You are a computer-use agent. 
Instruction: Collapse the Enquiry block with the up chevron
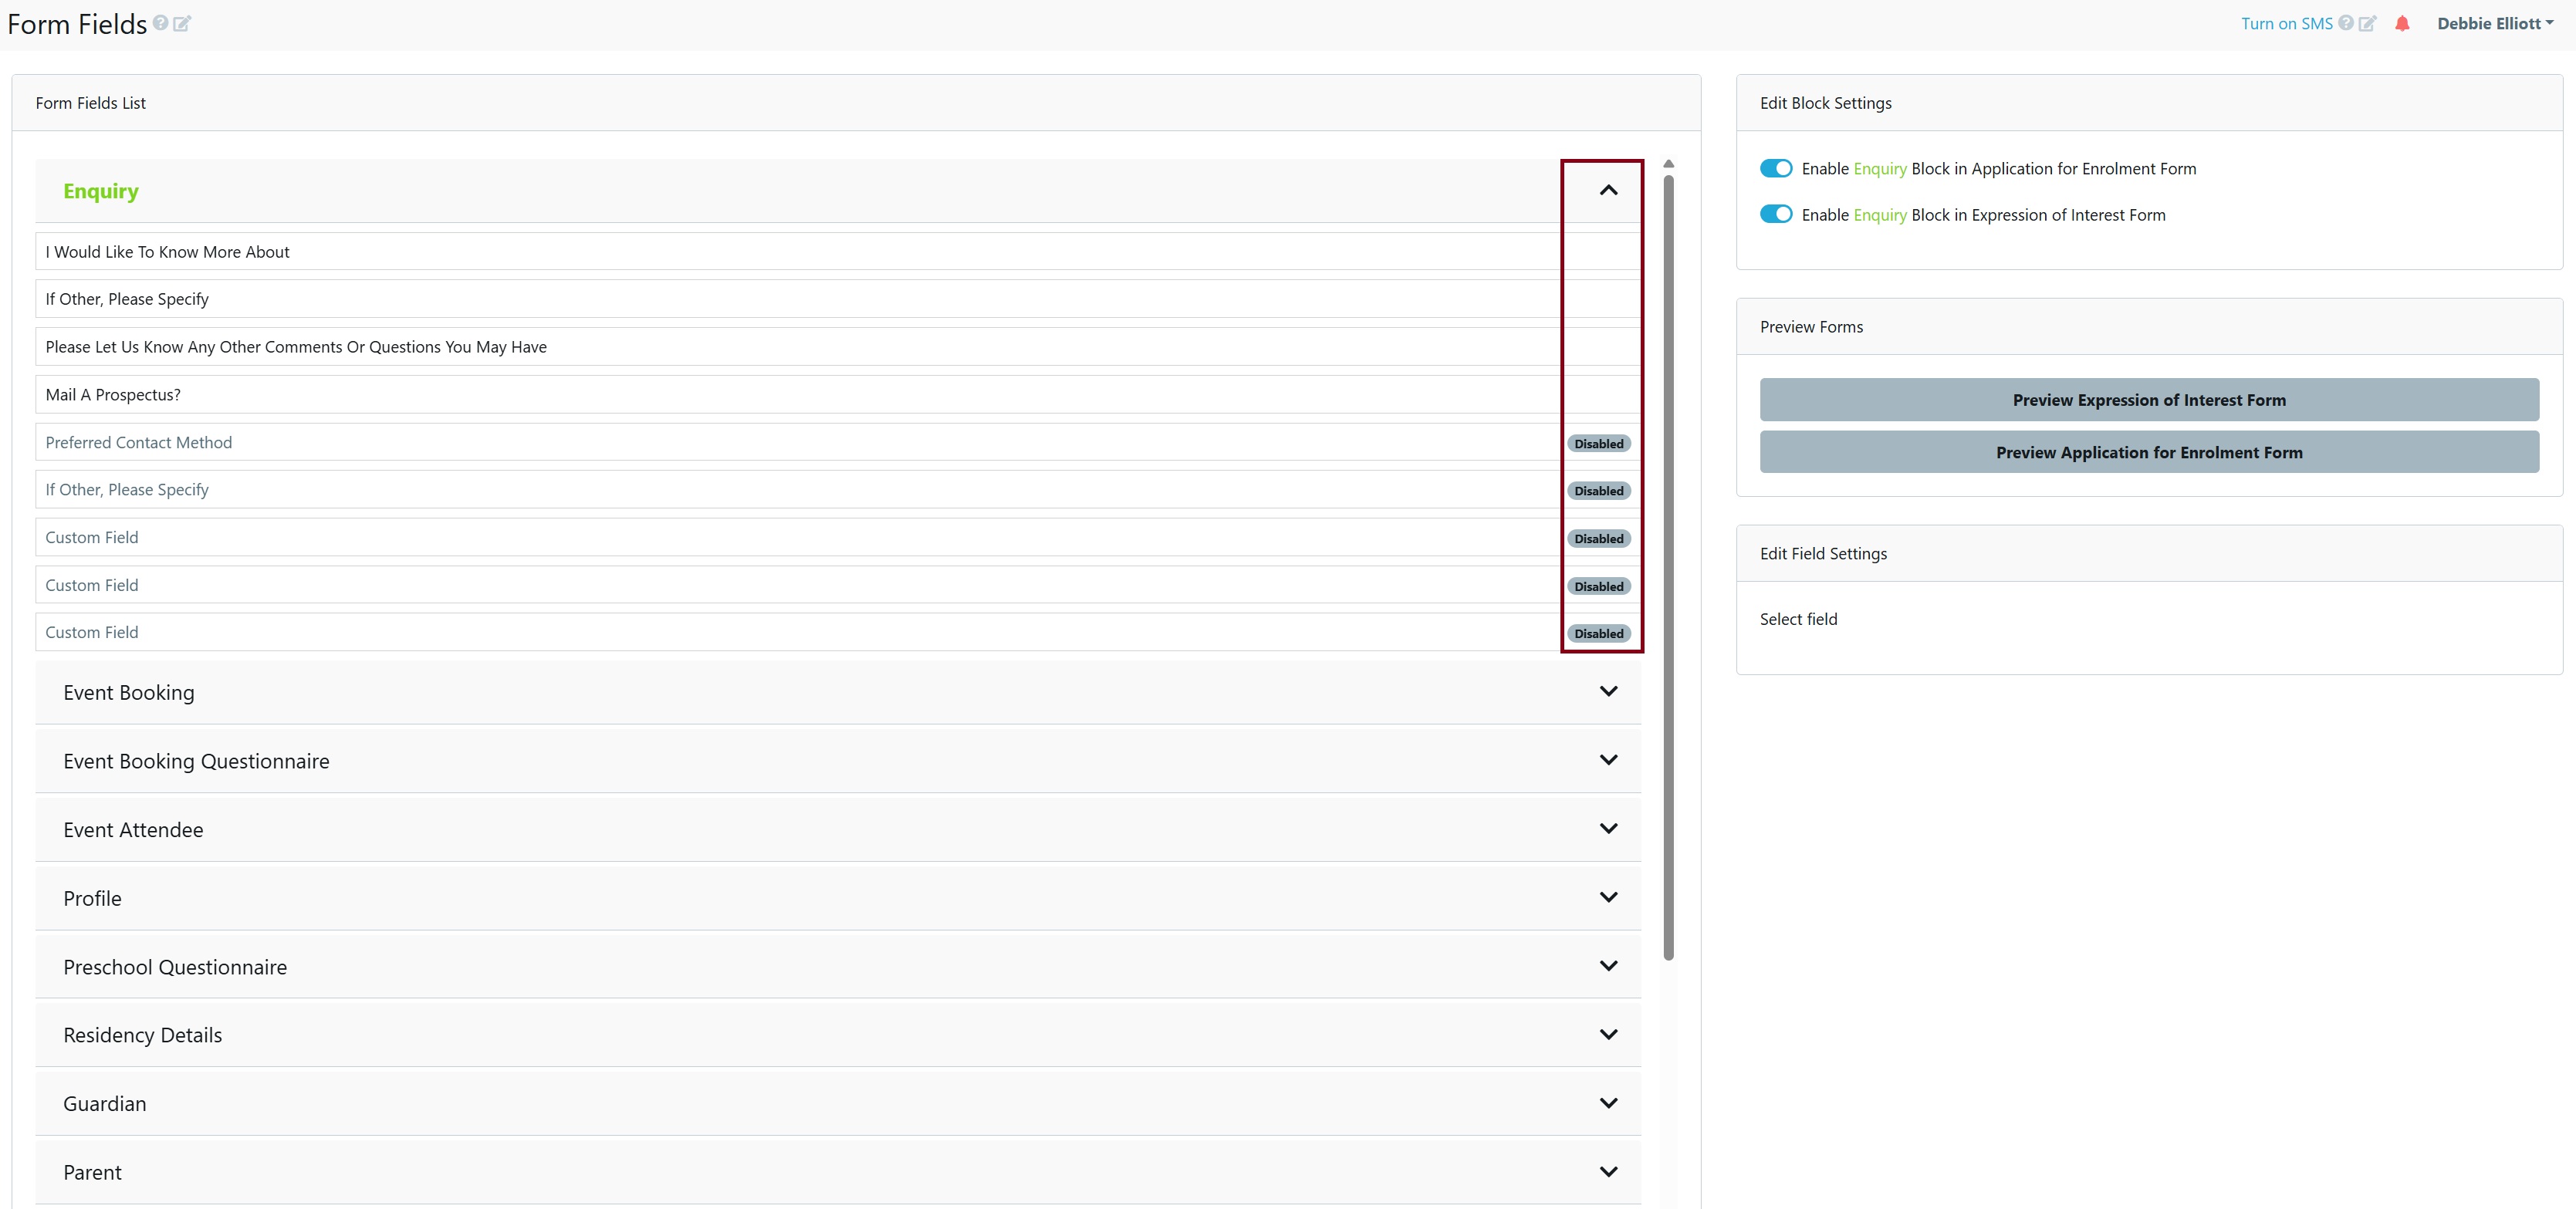pos(1608,190)
